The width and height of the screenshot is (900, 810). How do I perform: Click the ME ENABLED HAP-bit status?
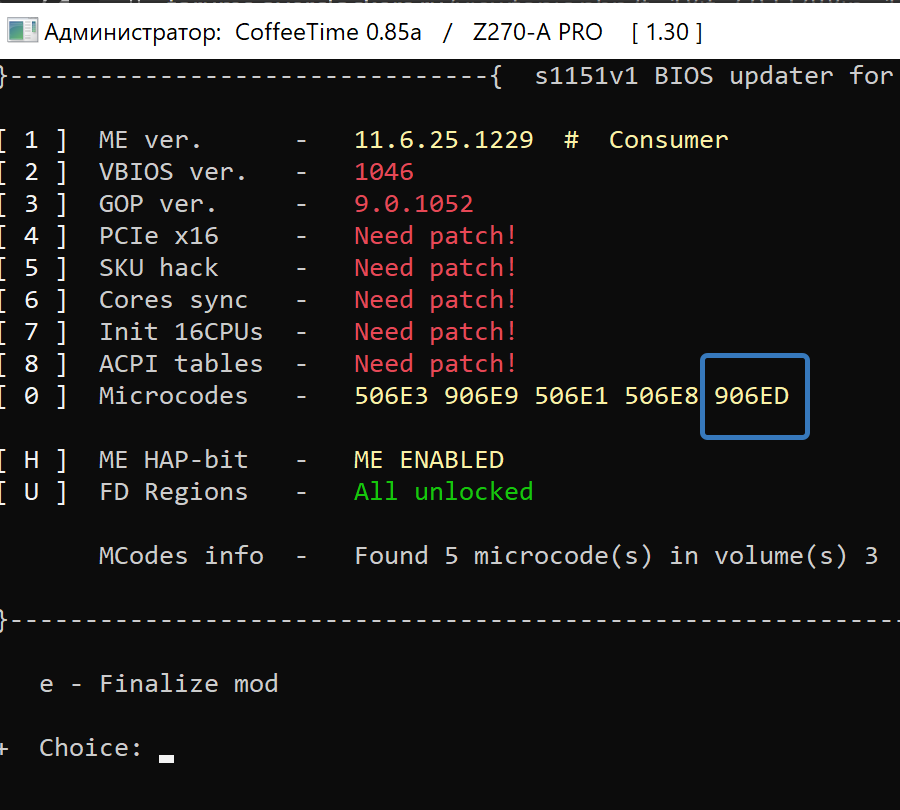[429, 460]
